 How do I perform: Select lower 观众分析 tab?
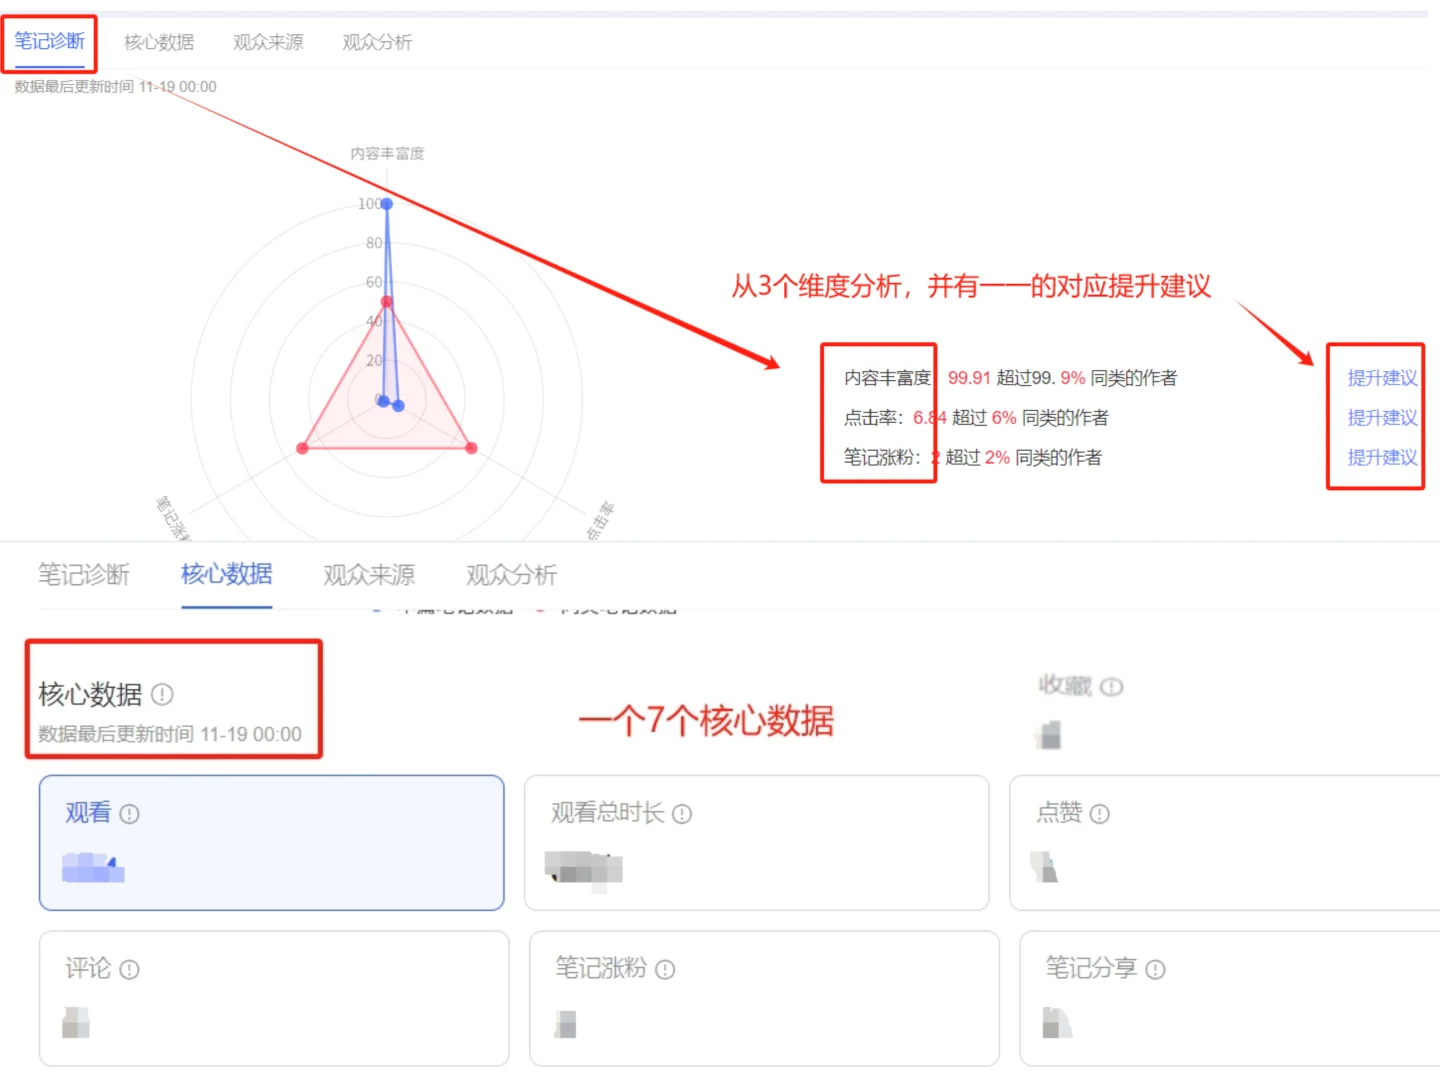coord(512,575)
